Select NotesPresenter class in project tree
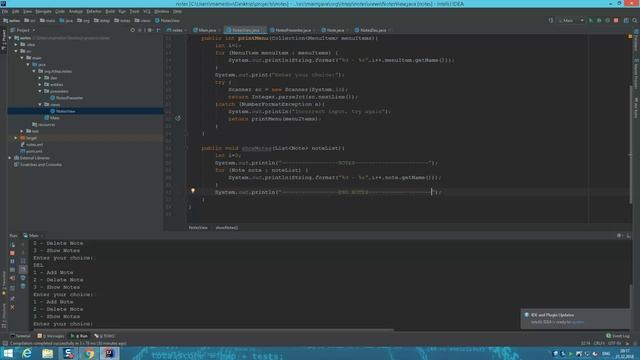This screenshot has width=640, height=360. pyautogui.click(x=67, y=98)
